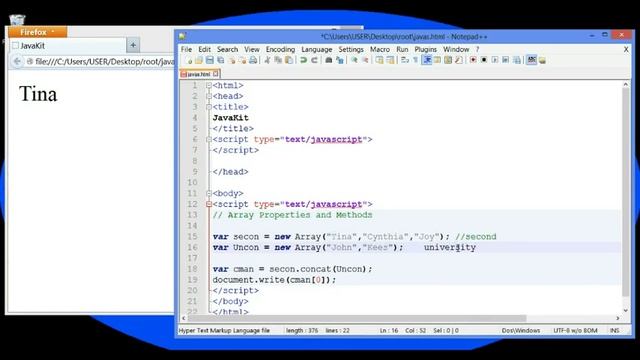This screenshot has width=640, height=360.
Task: Click the Redo toolbar icon
Action: [314, 60]
